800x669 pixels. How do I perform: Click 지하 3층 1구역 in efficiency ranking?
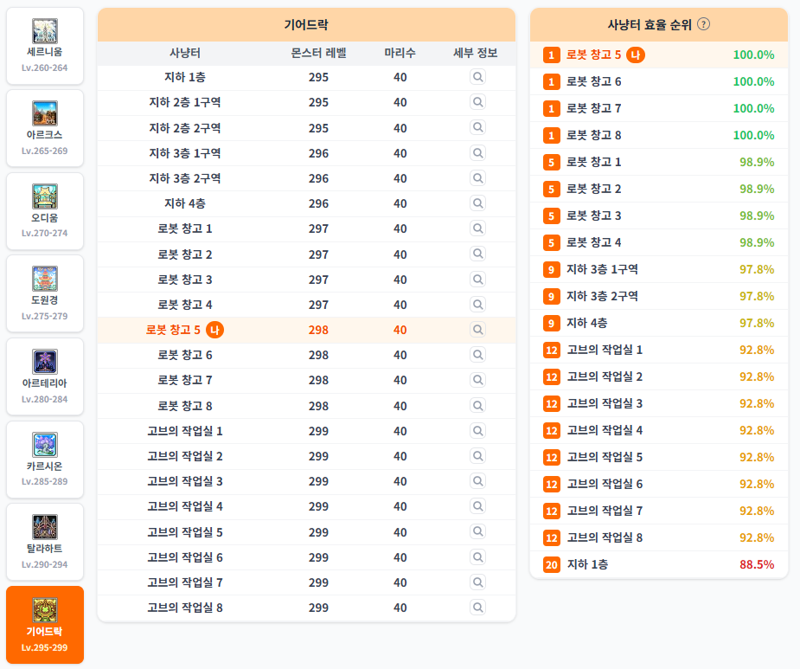pos(659,269)
